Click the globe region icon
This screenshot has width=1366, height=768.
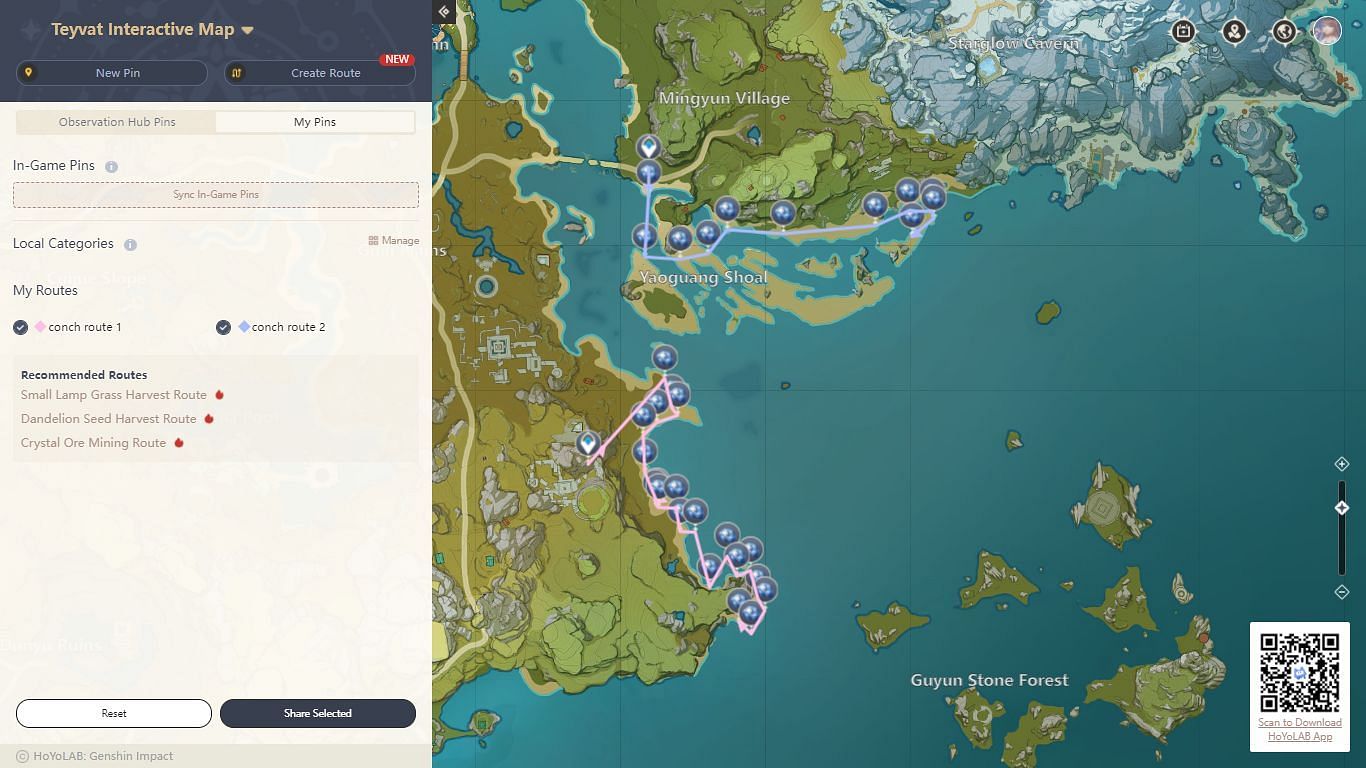1284,32
